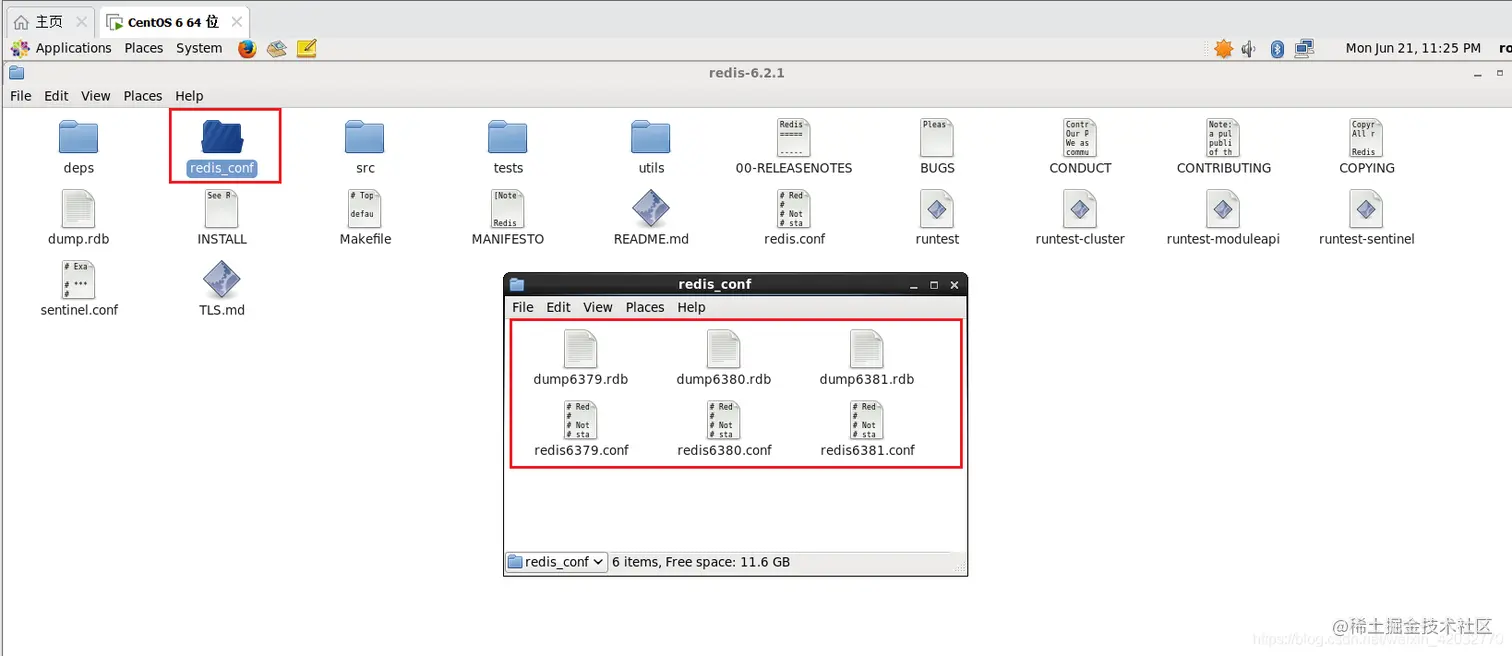Close the redis_conf window
The height and width of the screenshot is (656, 1512).
(954, 285)
